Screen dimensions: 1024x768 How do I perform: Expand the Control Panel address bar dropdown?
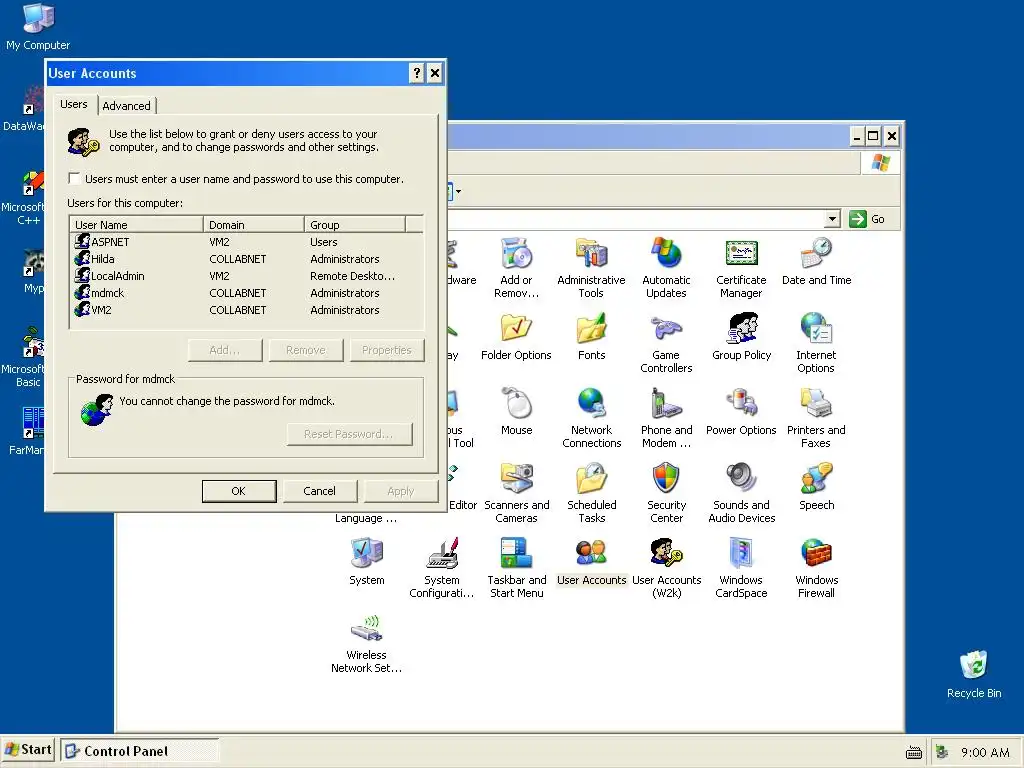[832, 219]
